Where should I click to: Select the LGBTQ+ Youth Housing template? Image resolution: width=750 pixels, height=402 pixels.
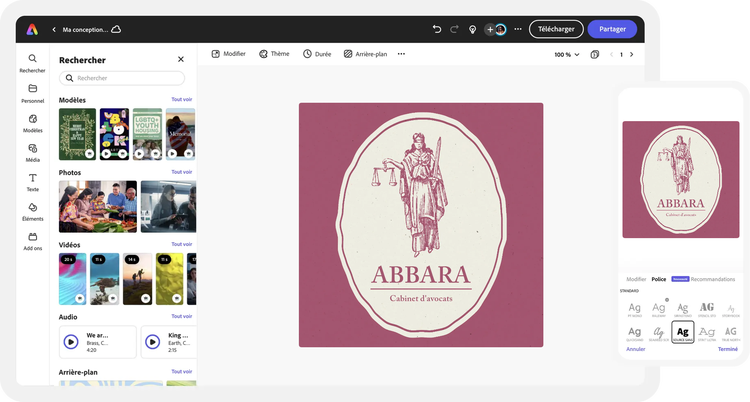click(x=147, y=134)
